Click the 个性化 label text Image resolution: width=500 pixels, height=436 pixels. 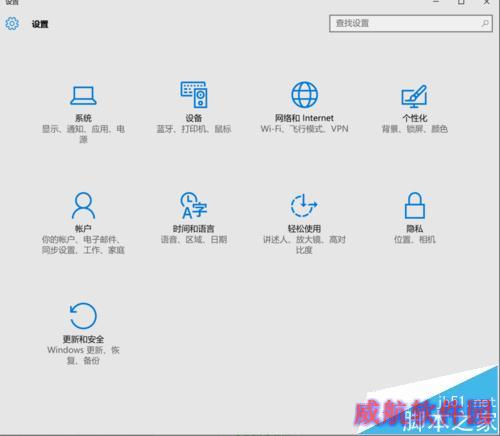pos(415,118)
